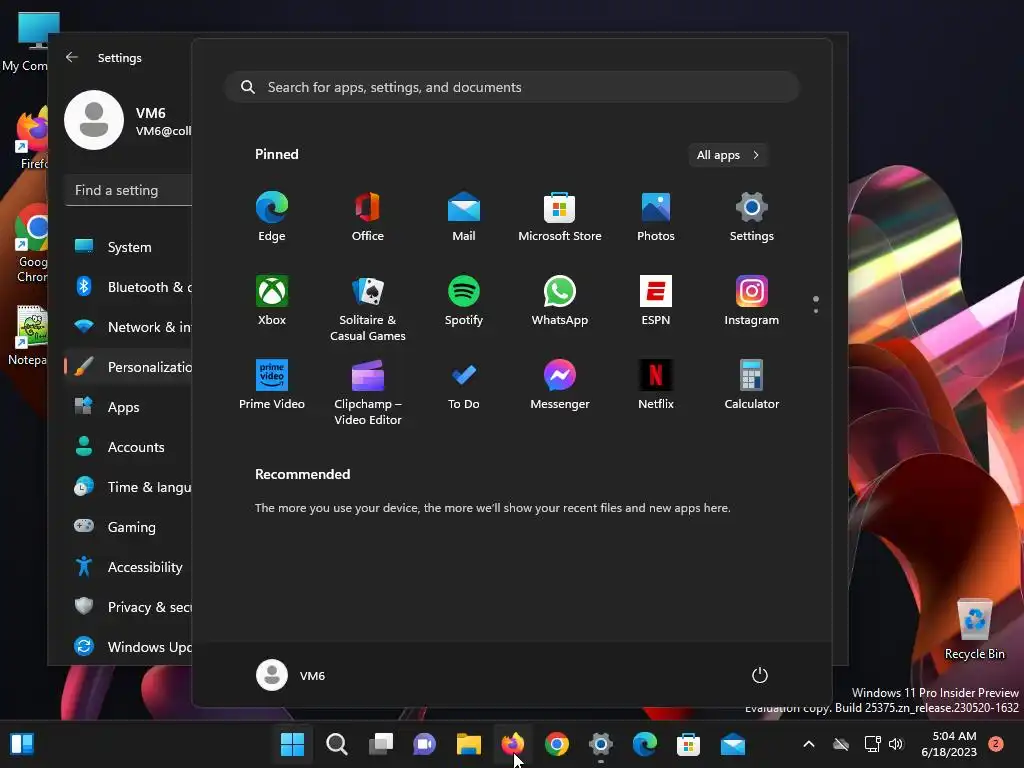Viewport: 1024px width, 768px height.
Task: Open Windows Update in Settings
Action: (x=129, y=647)
